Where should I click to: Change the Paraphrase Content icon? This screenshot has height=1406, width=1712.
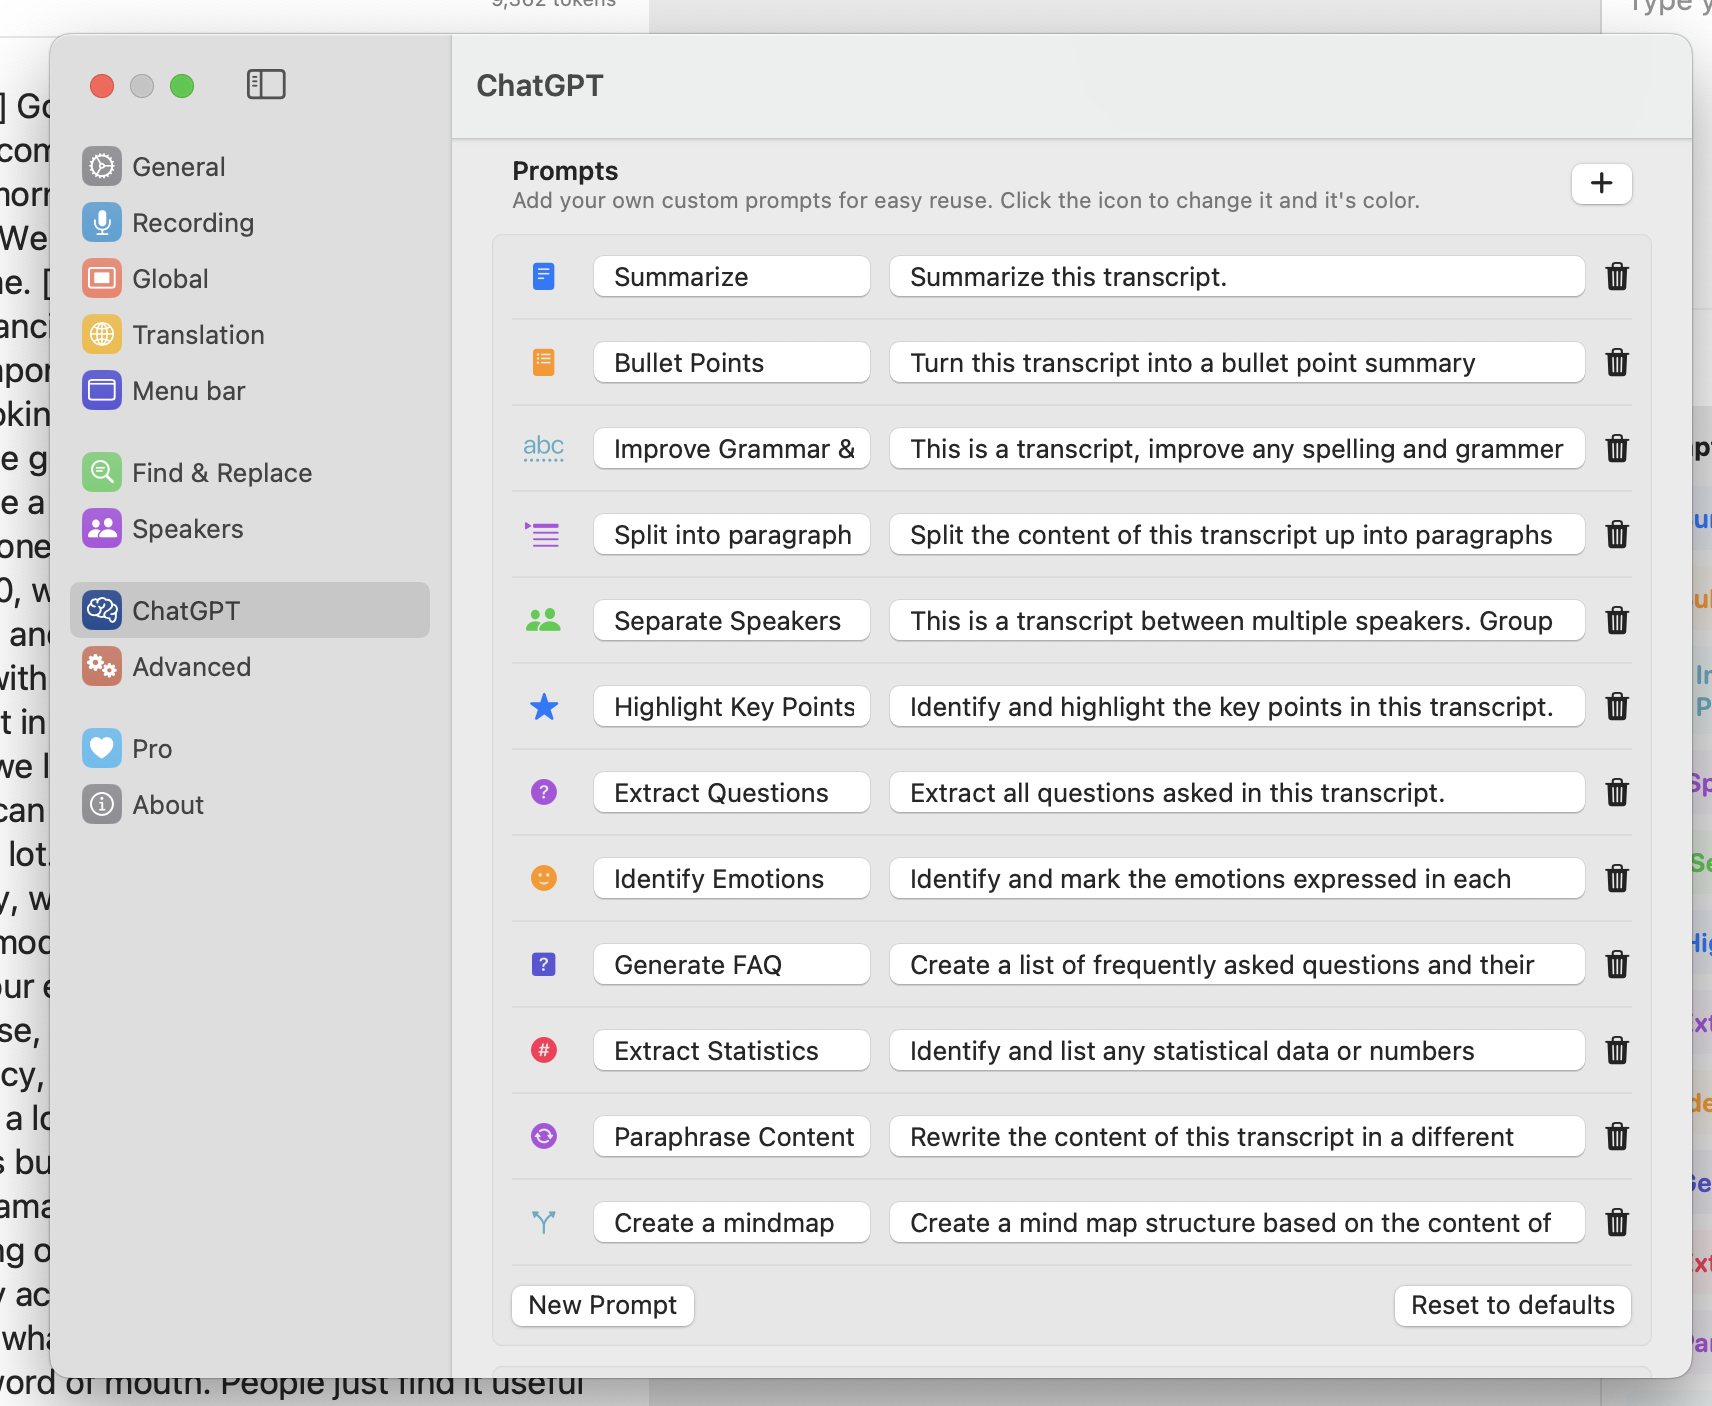(x=544, y=1136)
